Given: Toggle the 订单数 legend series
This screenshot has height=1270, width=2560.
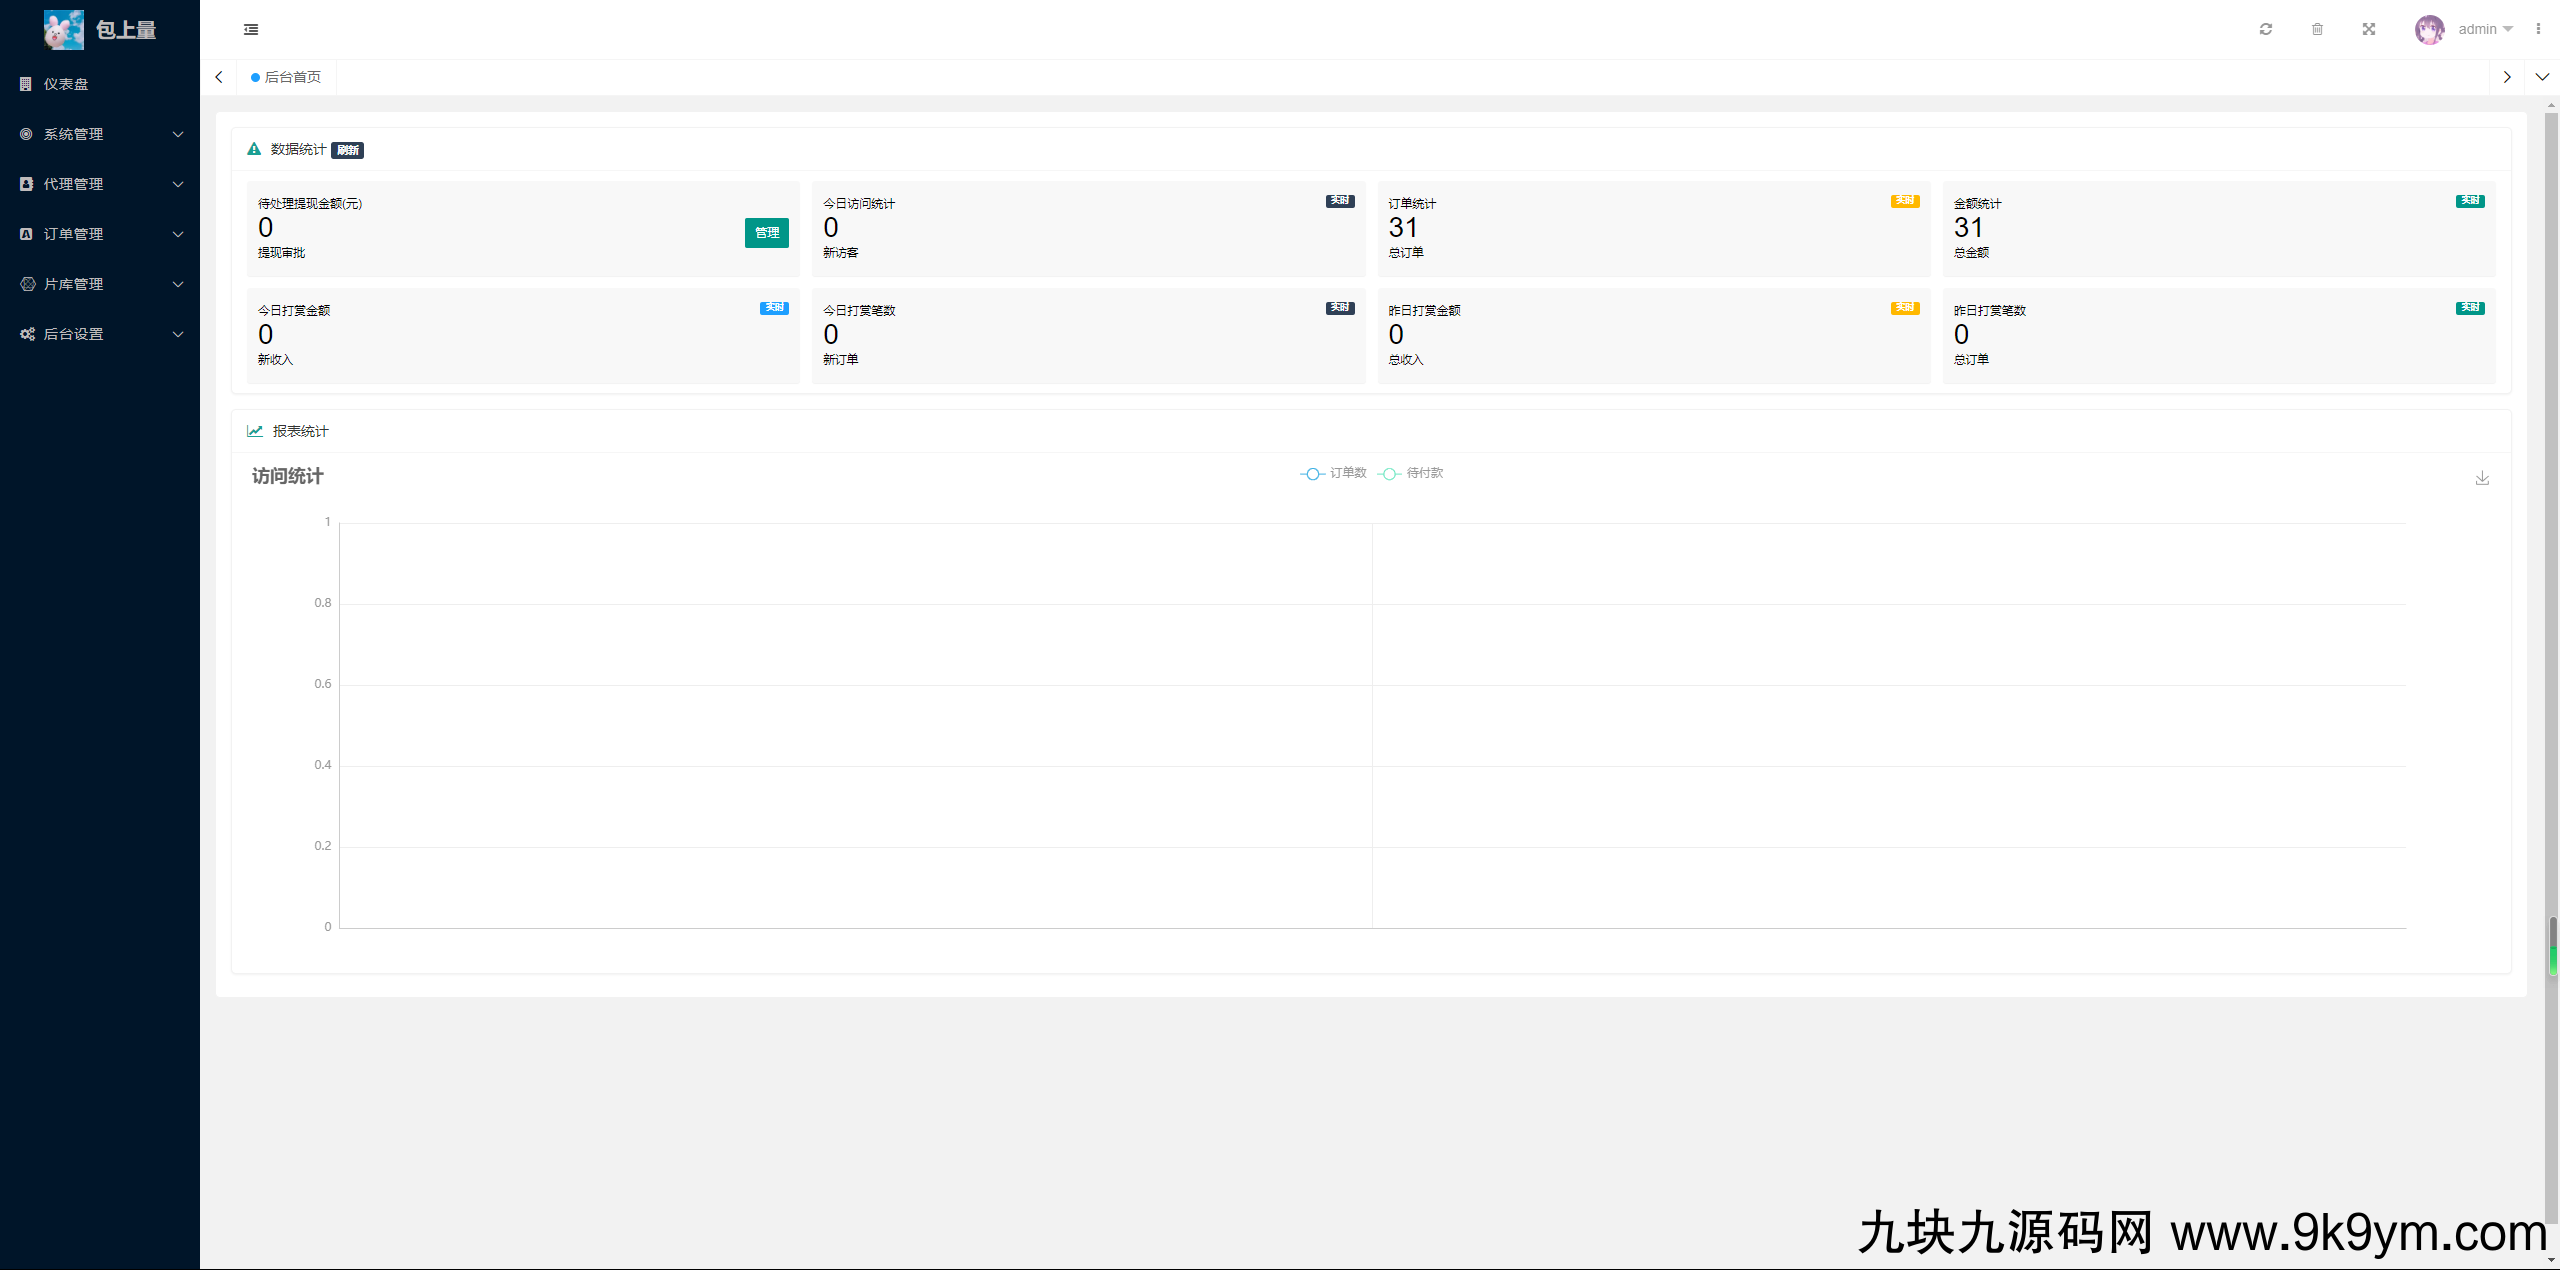Looking at the screenshot, I should pos(1333,473).
